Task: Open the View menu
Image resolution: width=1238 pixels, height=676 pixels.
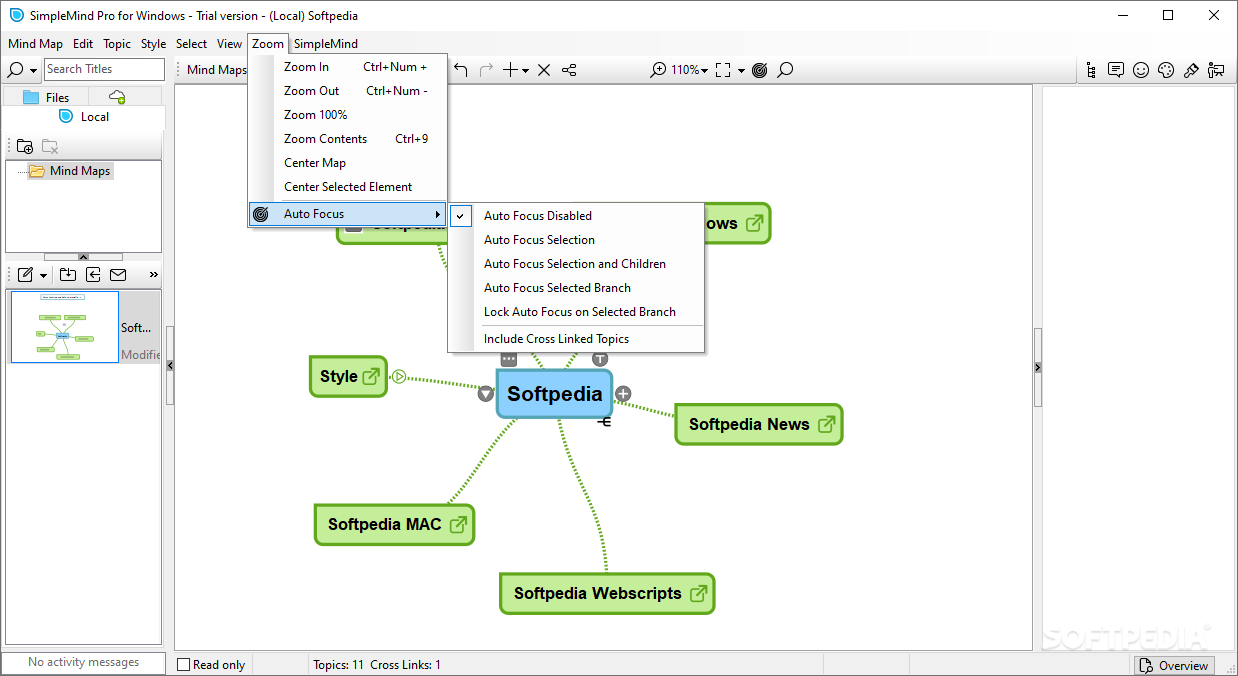Action: (229, 44)
